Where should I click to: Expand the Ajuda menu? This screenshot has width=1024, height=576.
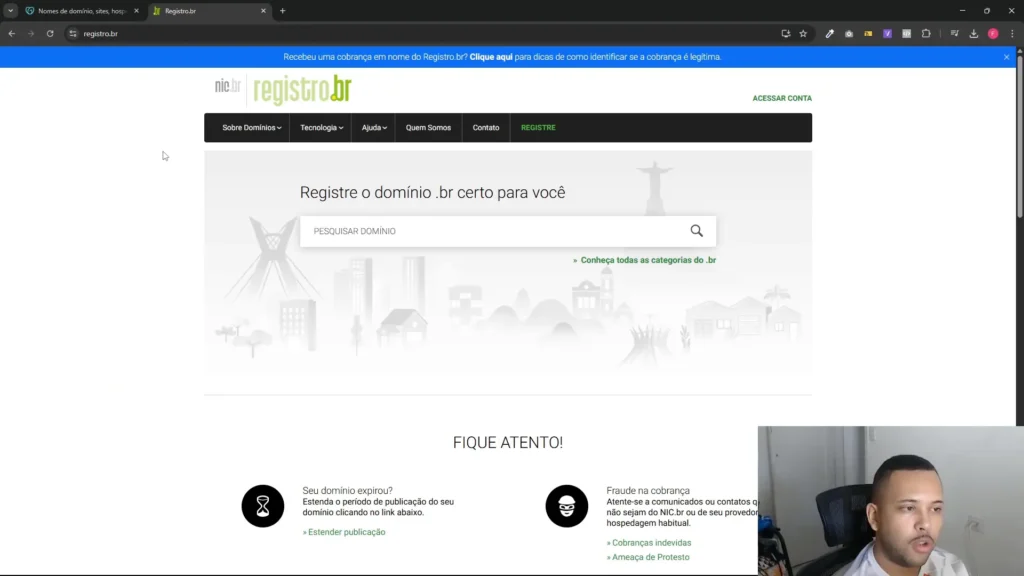[374, 127]
